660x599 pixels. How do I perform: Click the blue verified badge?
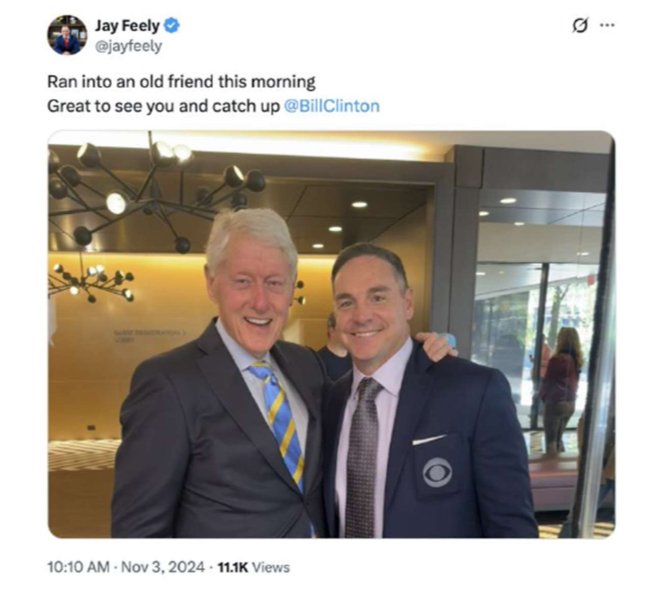pos(172,26)
